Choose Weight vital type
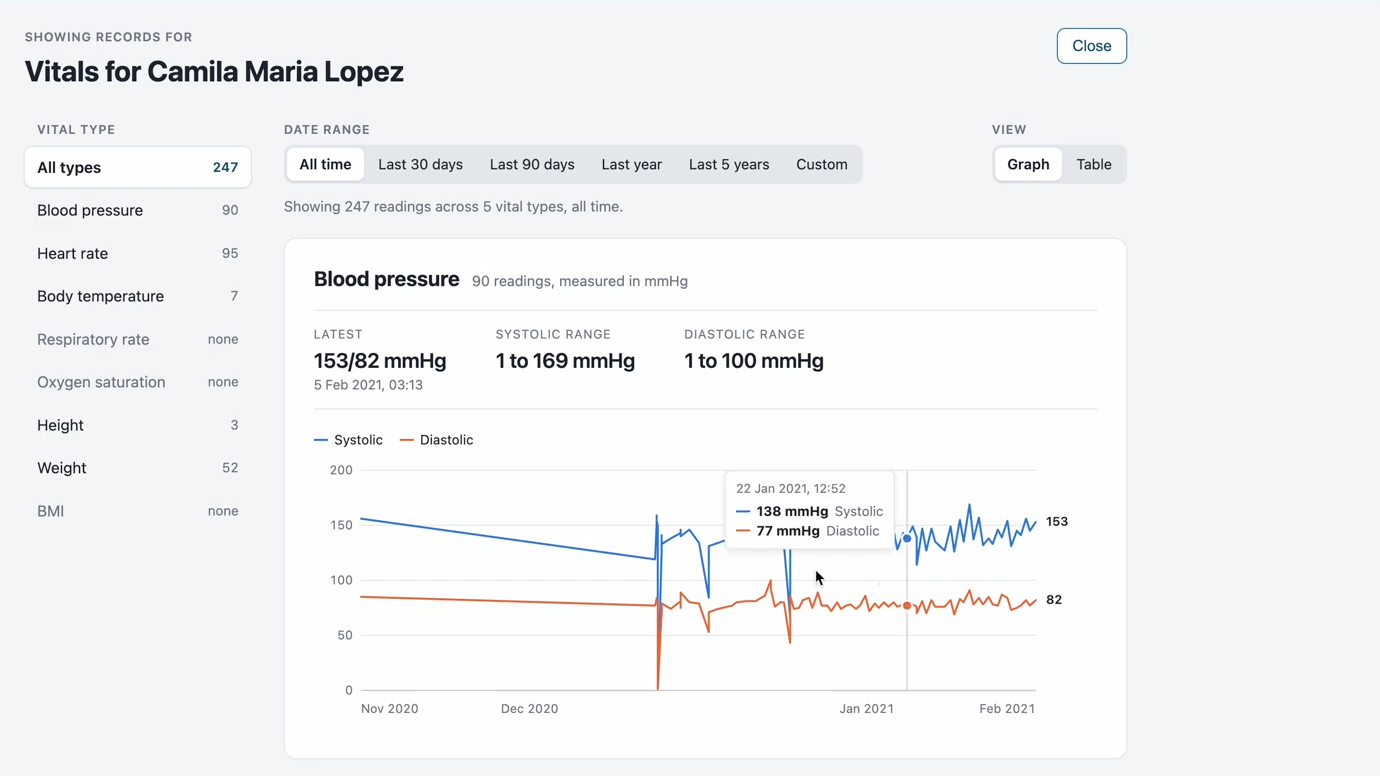1380x776 pixels. (x=138, y=468)
